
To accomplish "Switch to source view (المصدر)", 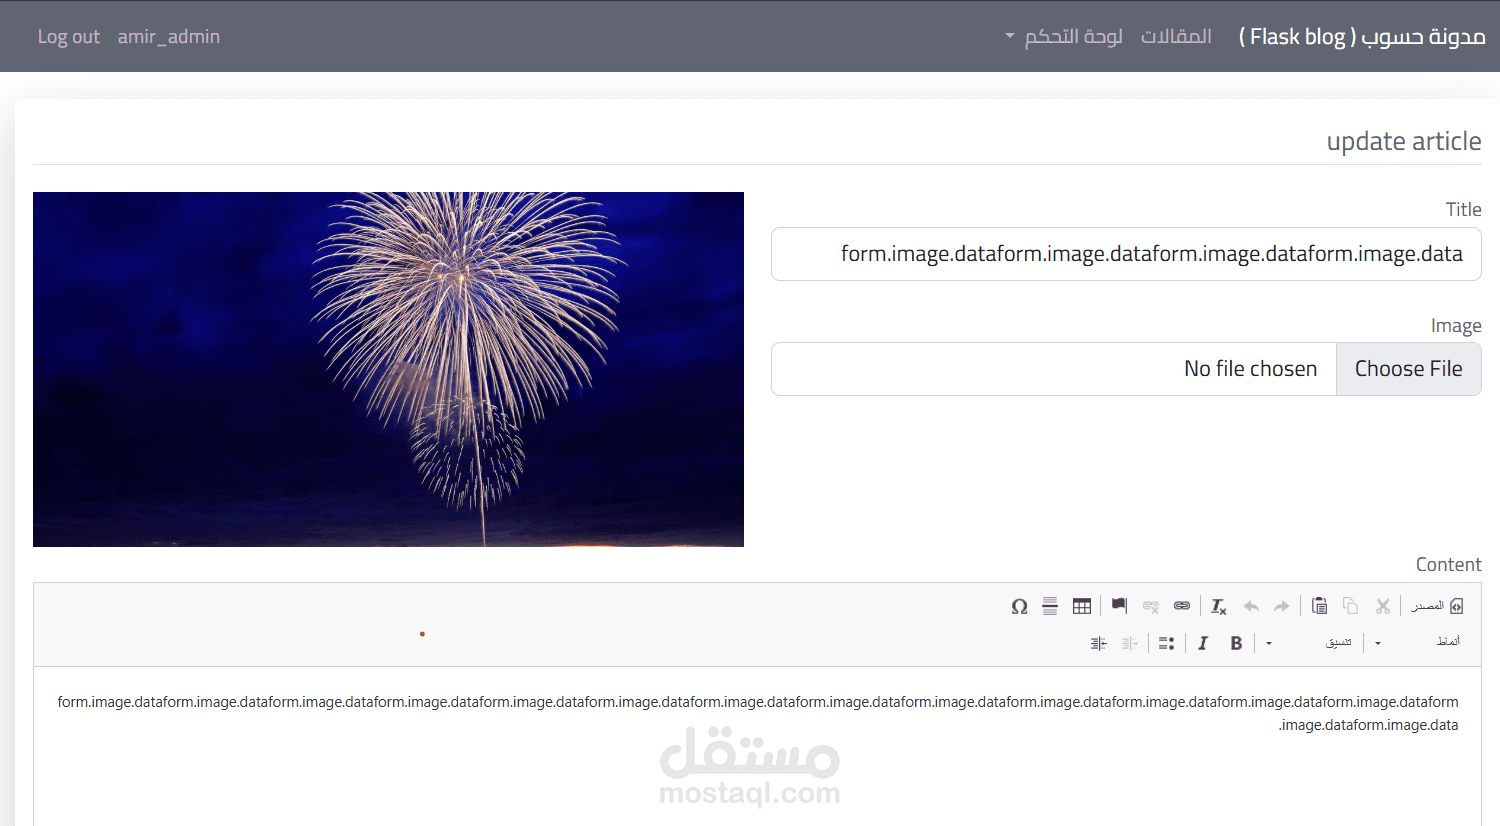I will point(1437,606).
